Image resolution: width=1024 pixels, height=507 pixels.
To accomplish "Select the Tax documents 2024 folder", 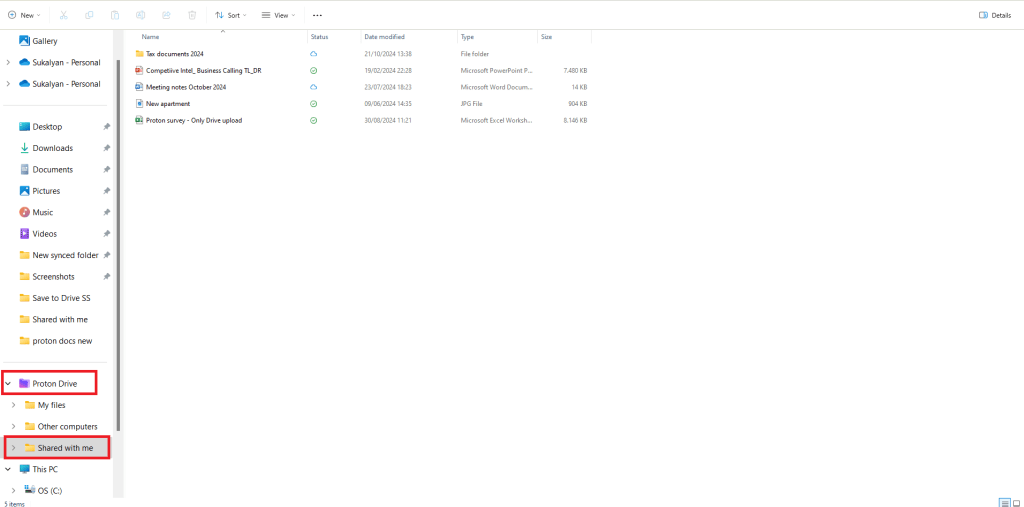I will tap(175, 54).
